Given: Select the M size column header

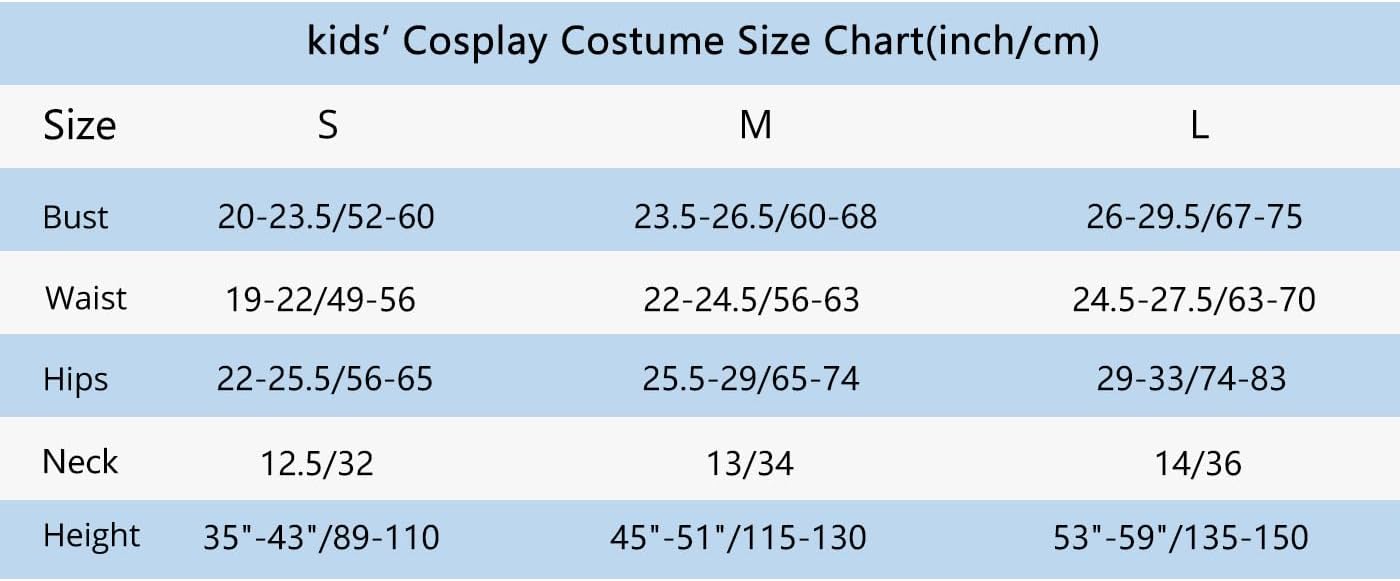Looking at the screenshot, I should [755, 126].
